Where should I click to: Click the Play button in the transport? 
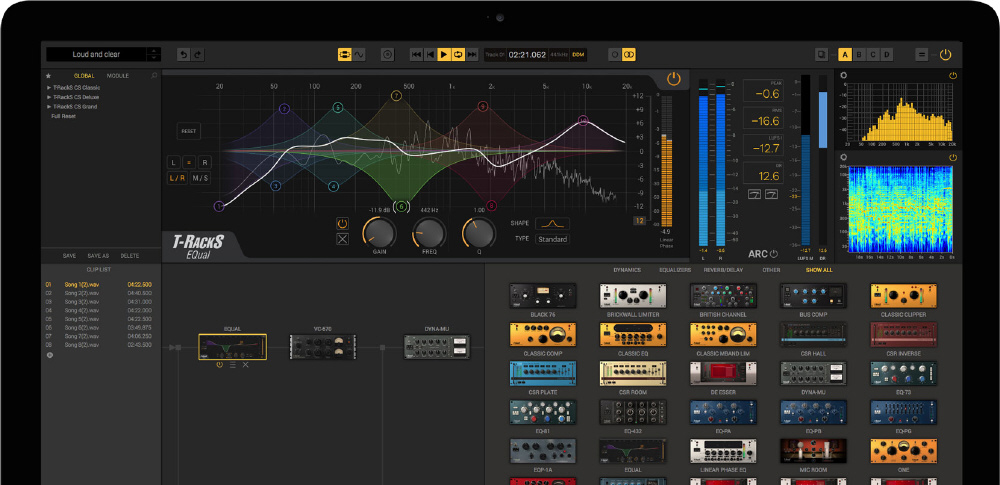[444, 54]
